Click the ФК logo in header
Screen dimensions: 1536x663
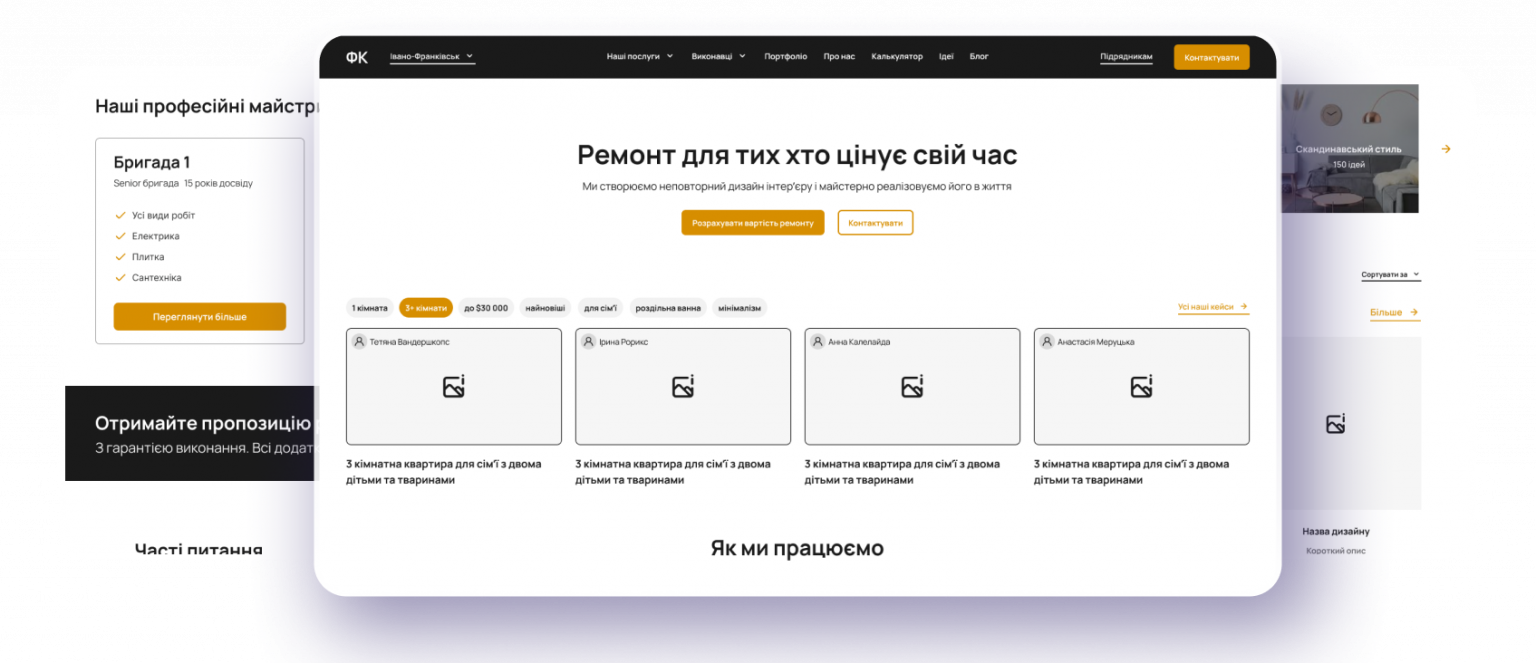tap(357, 57)
